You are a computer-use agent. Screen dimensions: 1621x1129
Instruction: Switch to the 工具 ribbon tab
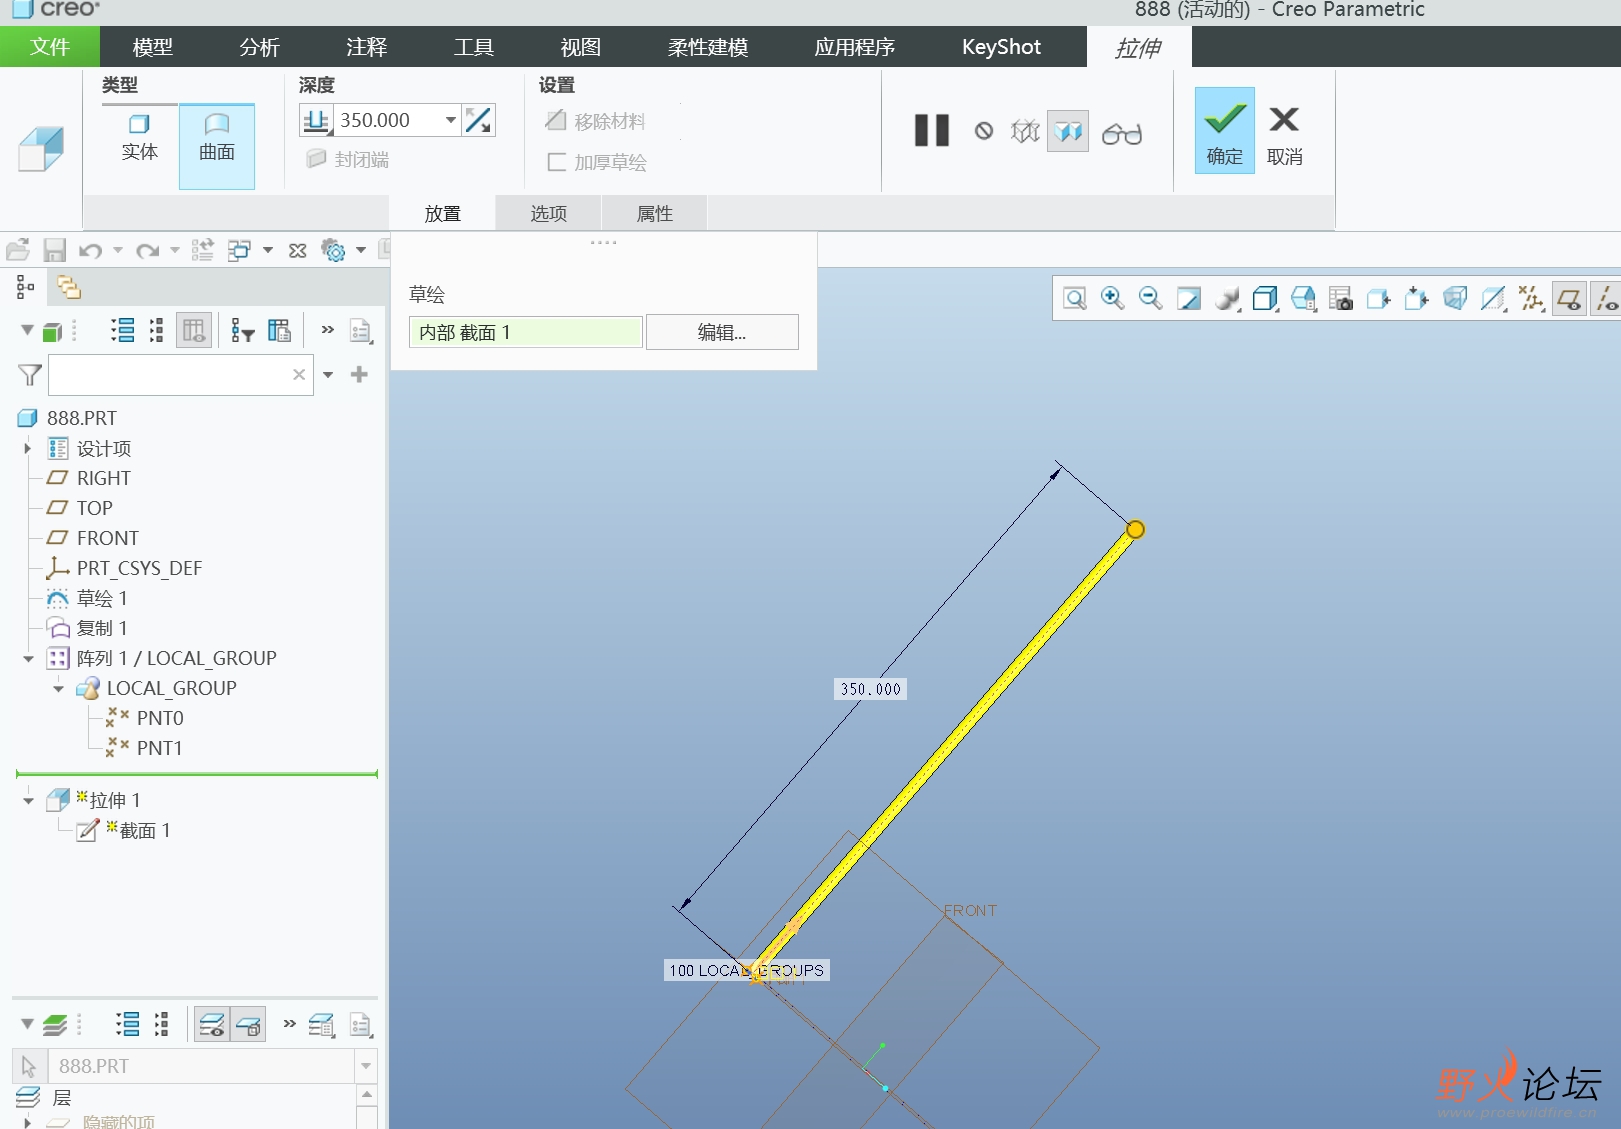point(474,47)
